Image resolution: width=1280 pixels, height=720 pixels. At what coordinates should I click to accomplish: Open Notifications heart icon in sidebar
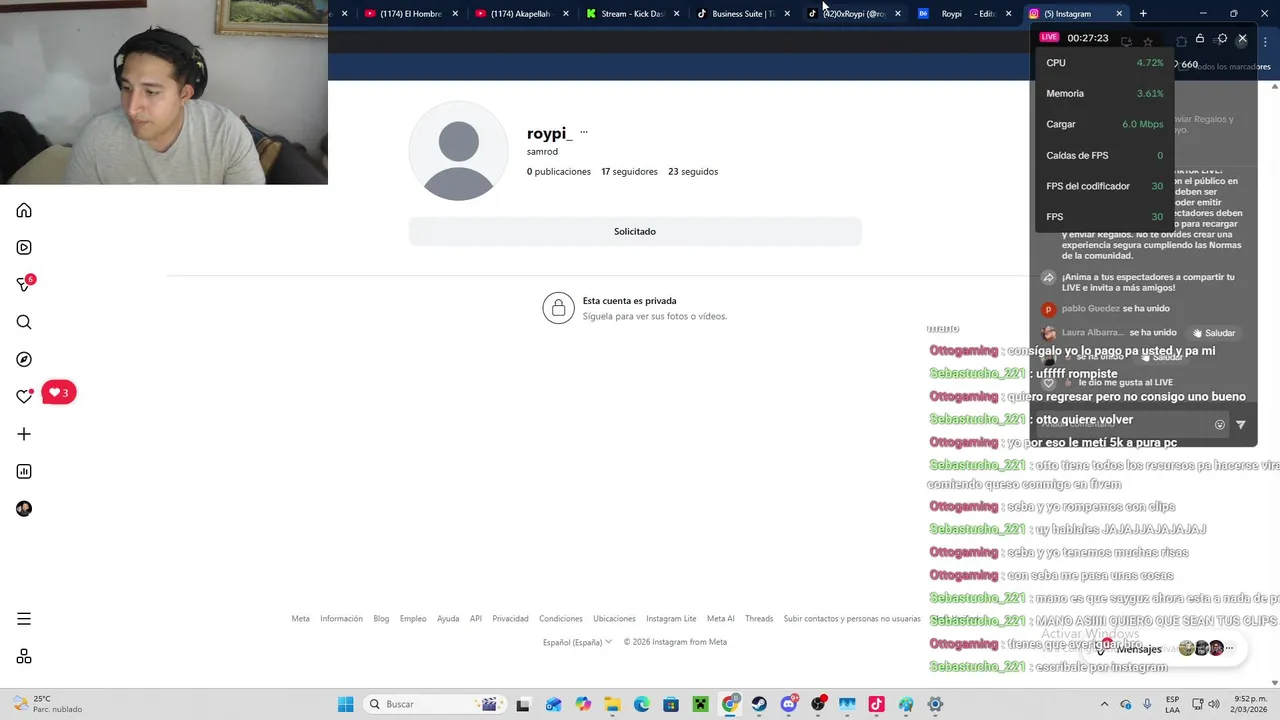[24, 396]
